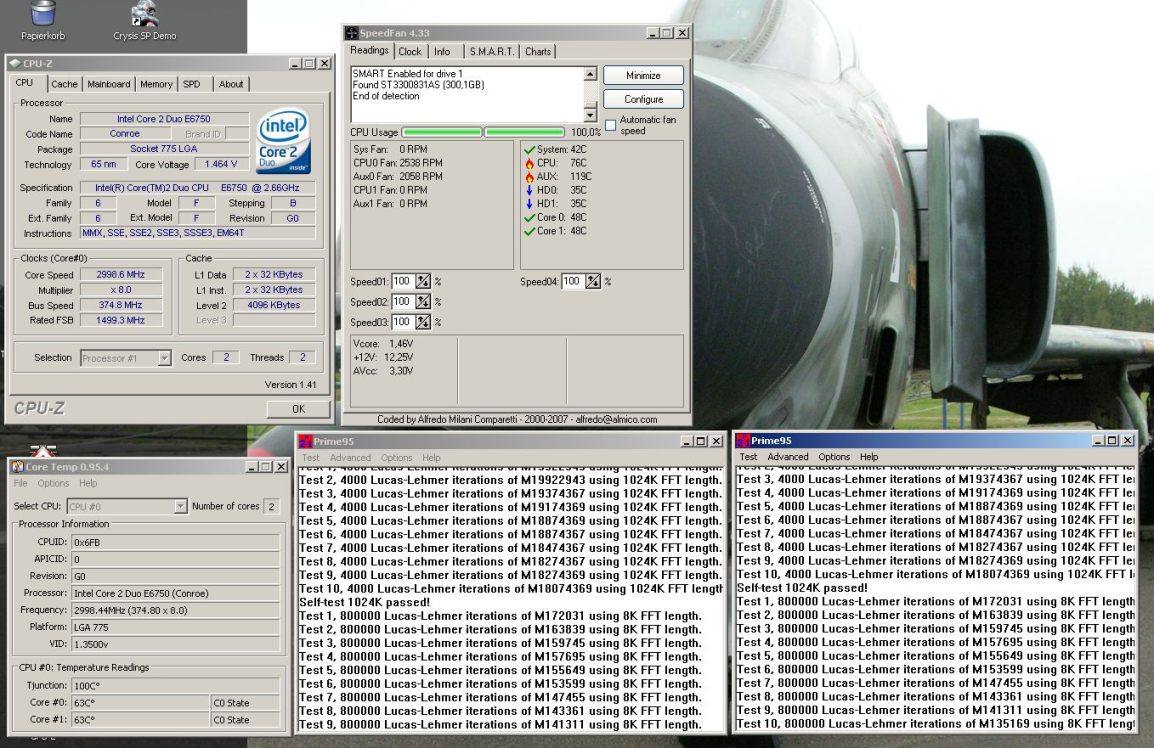Click the Core Temp title bar icon
The width and height of the screenshot is (1154, 748).
click(x=18, y=467)
